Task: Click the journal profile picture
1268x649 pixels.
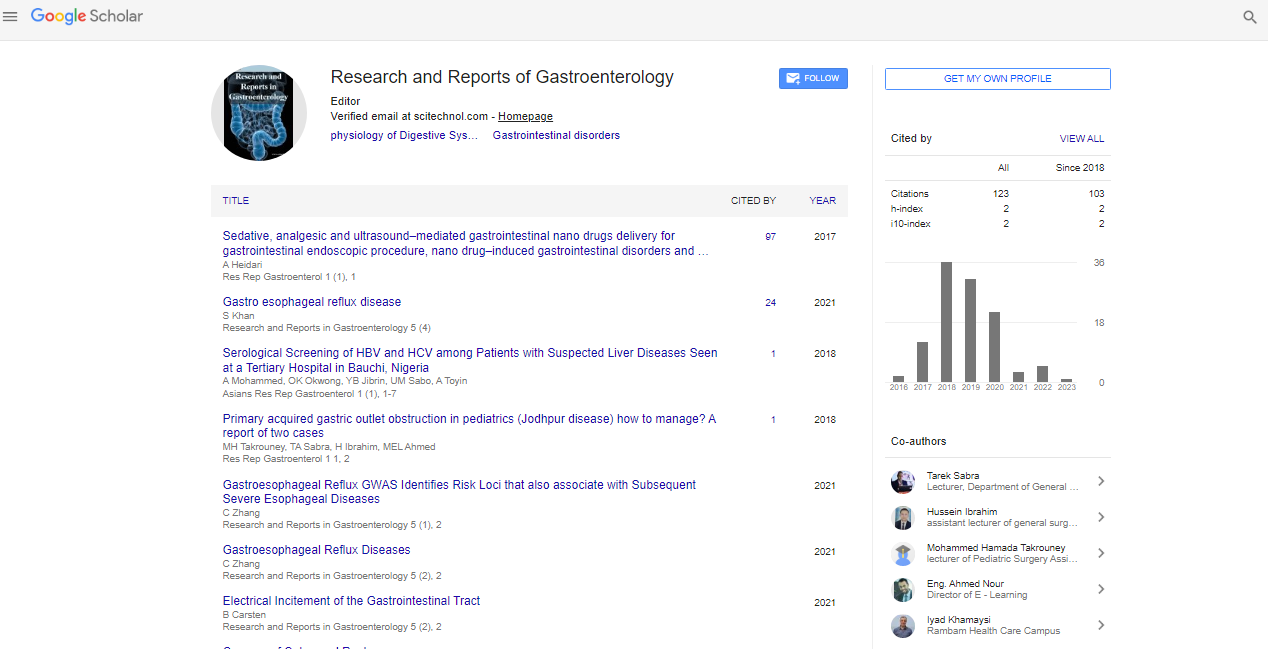Action: 259,113
